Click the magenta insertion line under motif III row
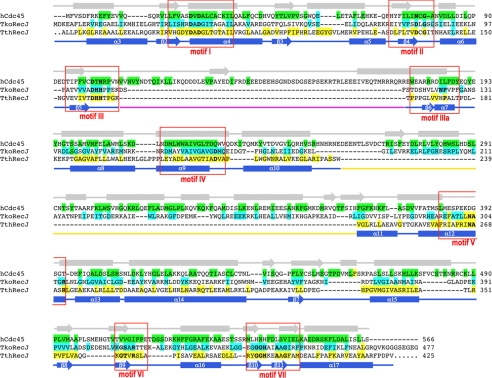This screenshot has width=492, height=378. pos(262,107)
